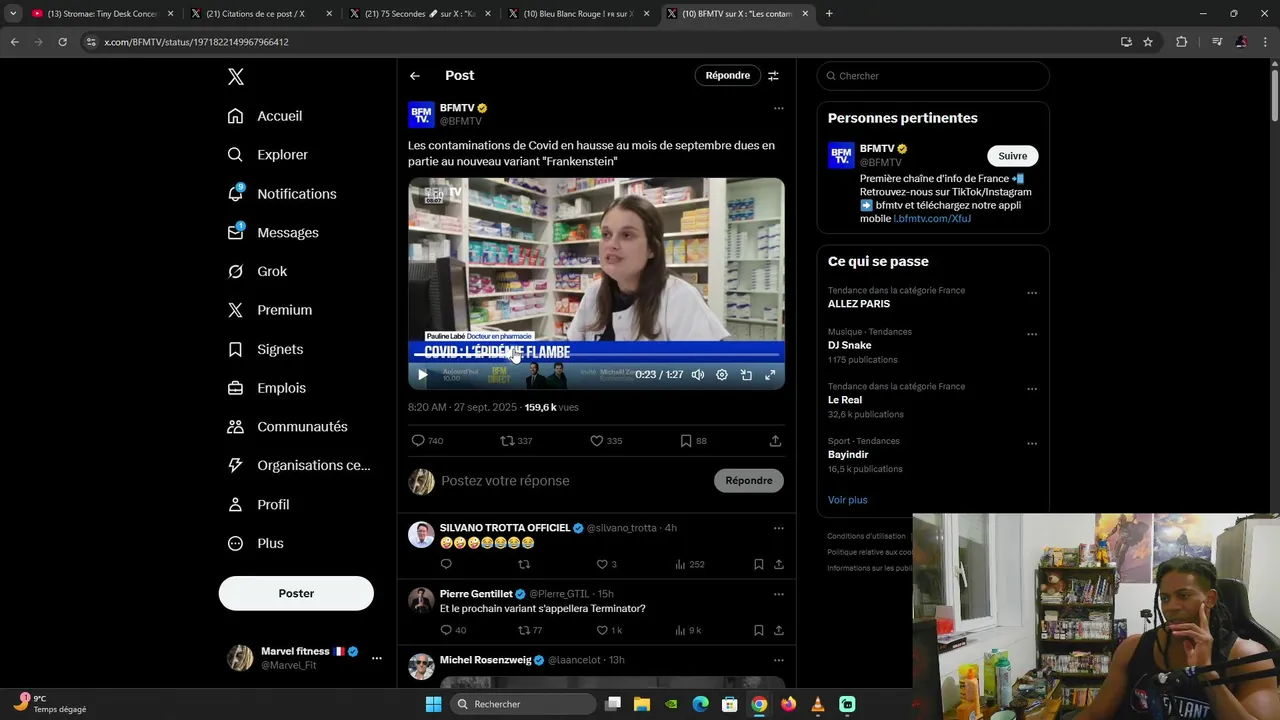
Task: Toggle video picture-in-picture mode
Action: click(x=746, y=375)
